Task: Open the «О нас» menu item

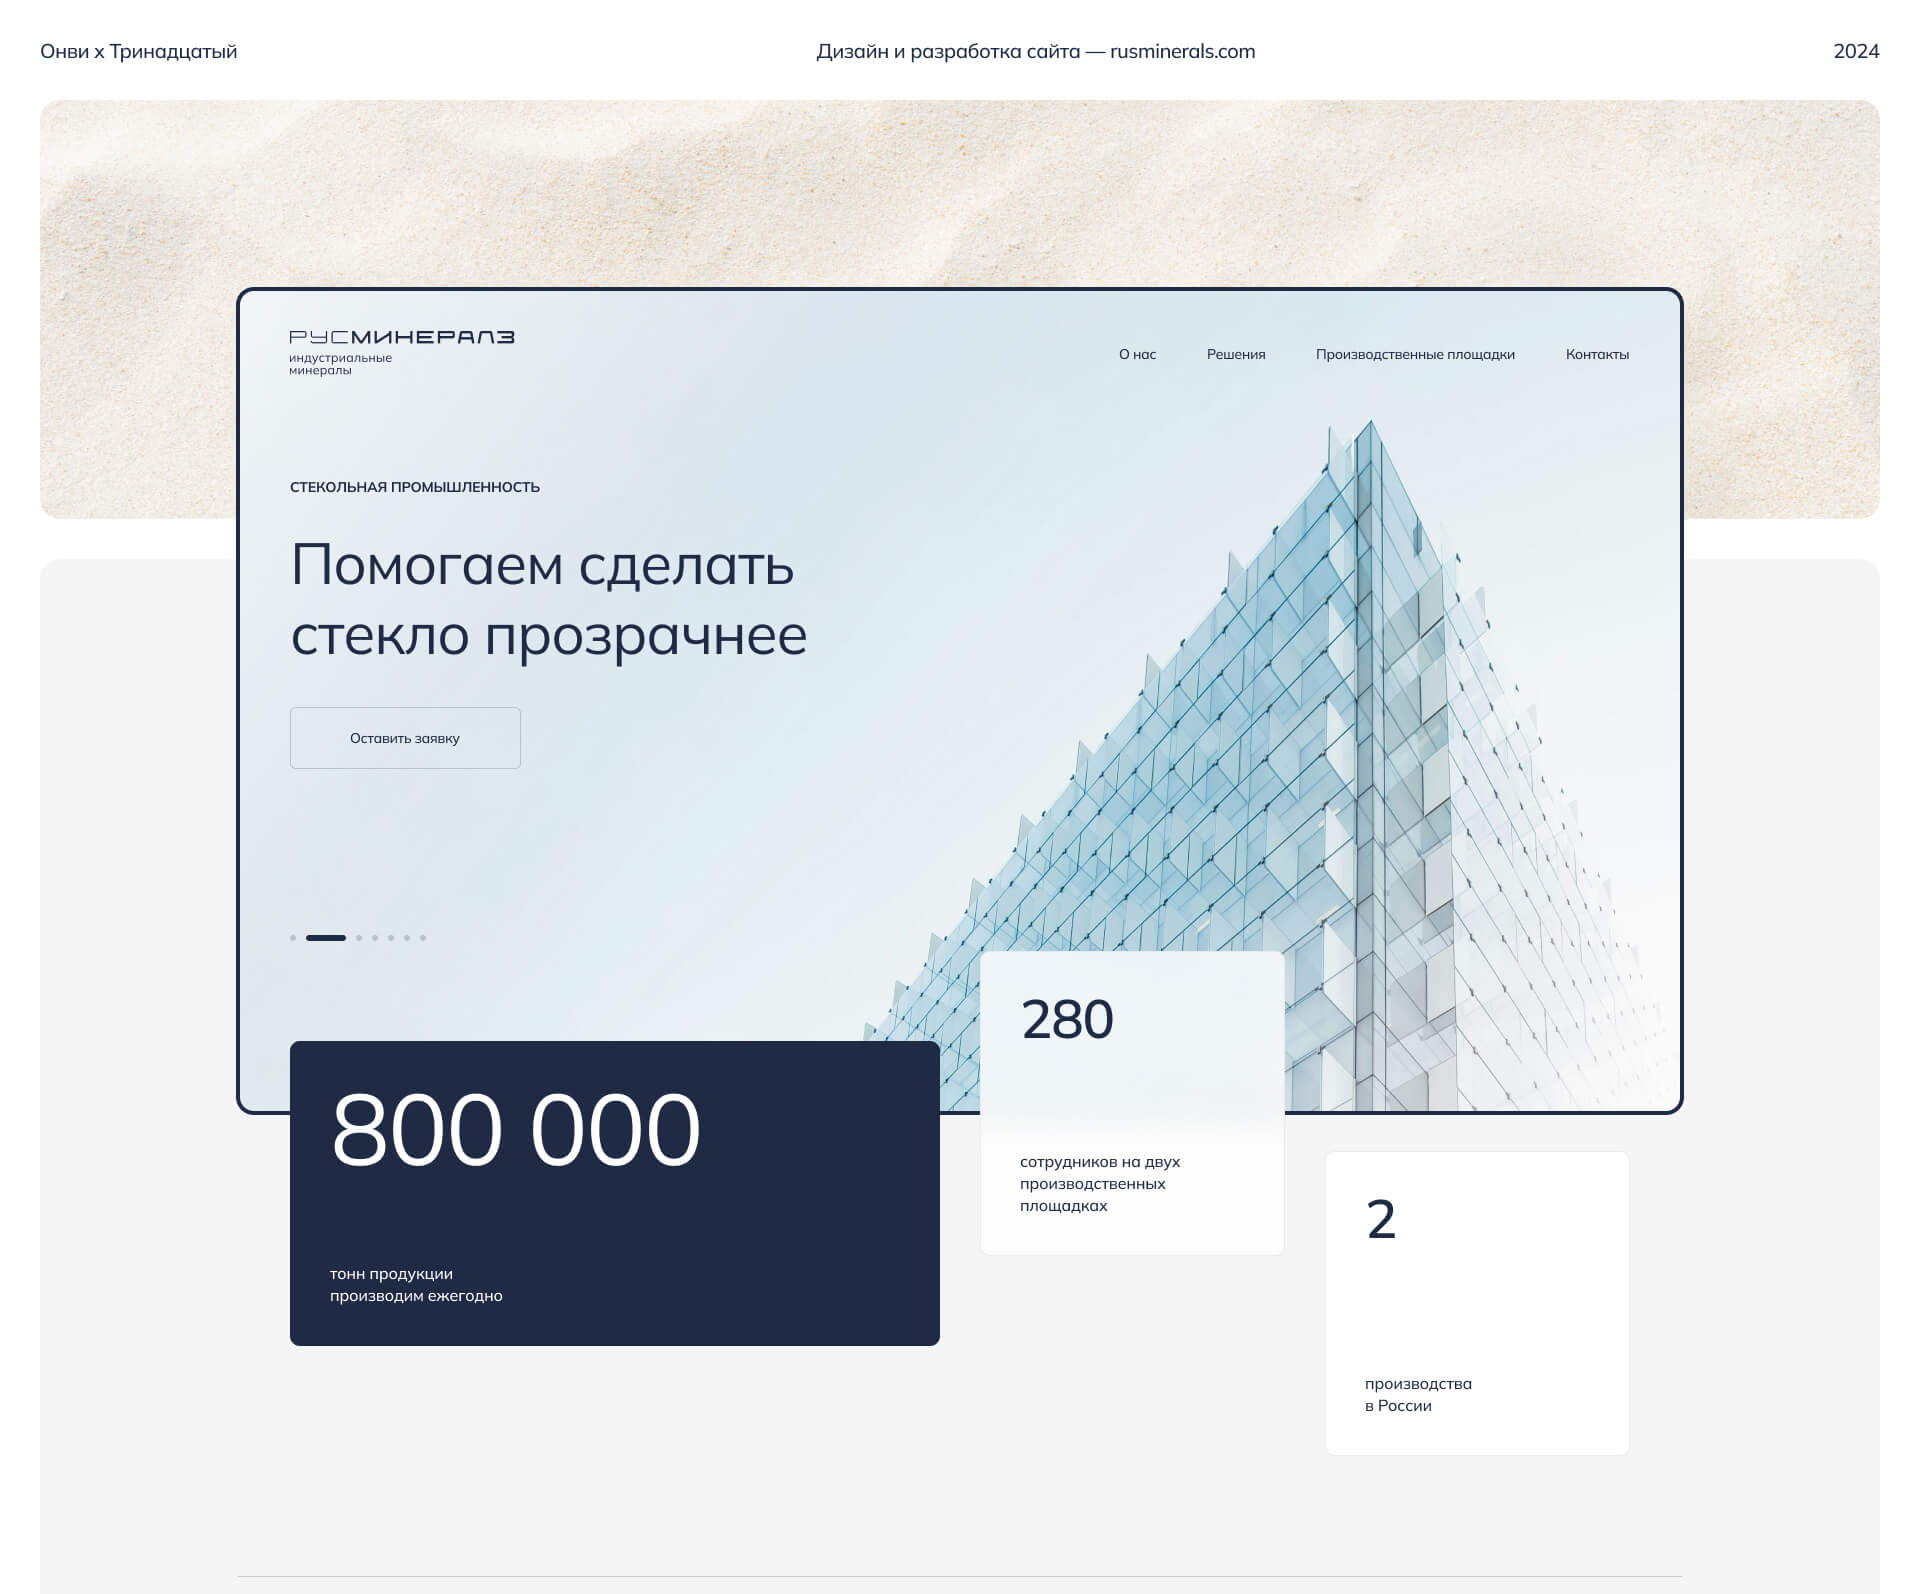Action: pos(1137,354)
